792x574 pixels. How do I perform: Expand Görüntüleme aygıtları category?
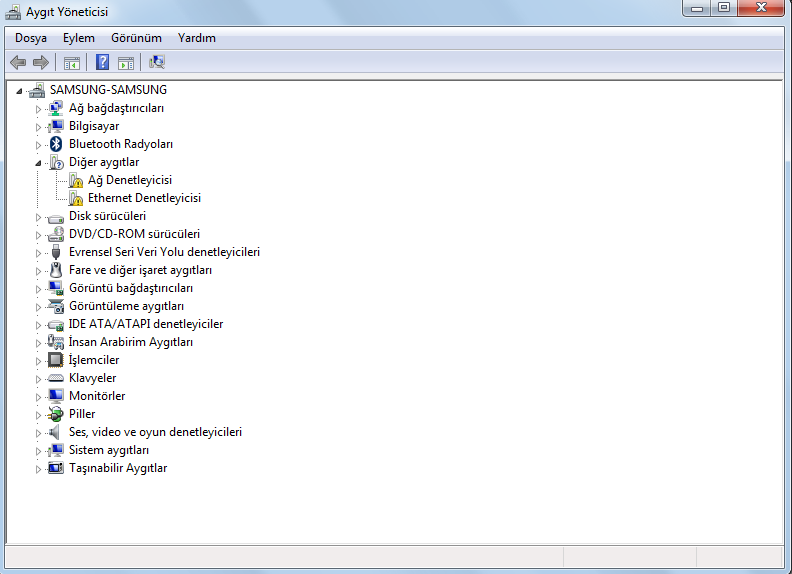(x=38, y=307)
